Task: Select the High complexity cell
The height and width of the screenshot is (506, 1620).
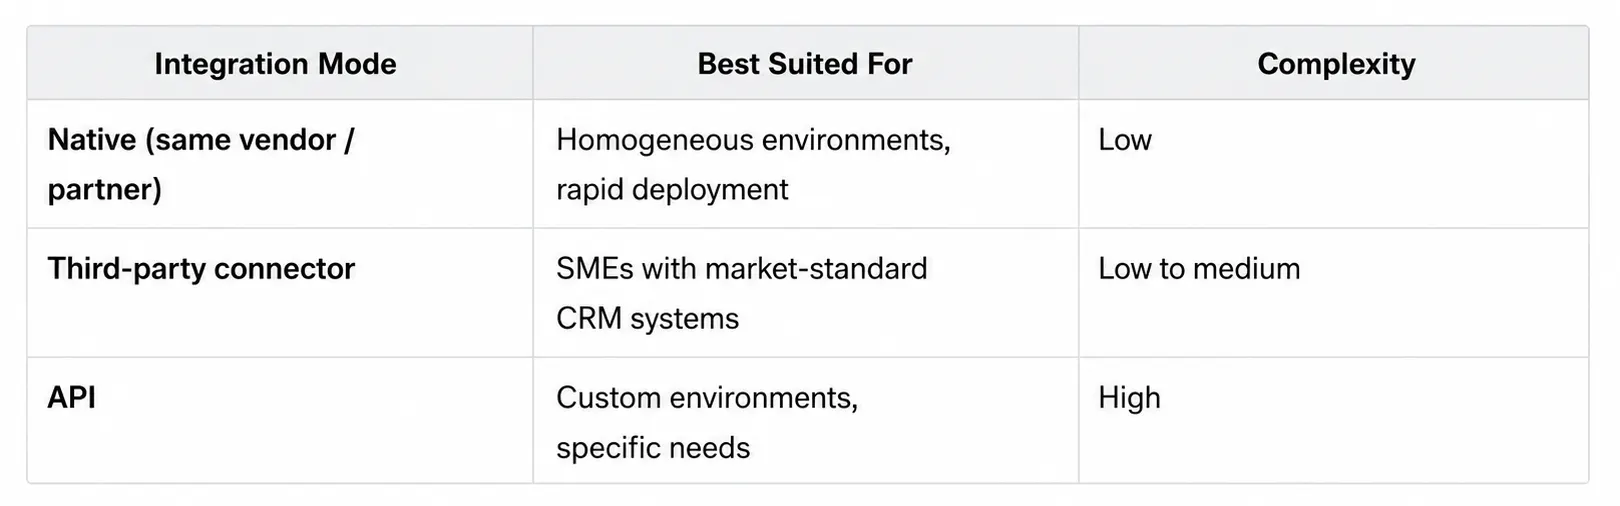Action: (x=1129, y=398)
